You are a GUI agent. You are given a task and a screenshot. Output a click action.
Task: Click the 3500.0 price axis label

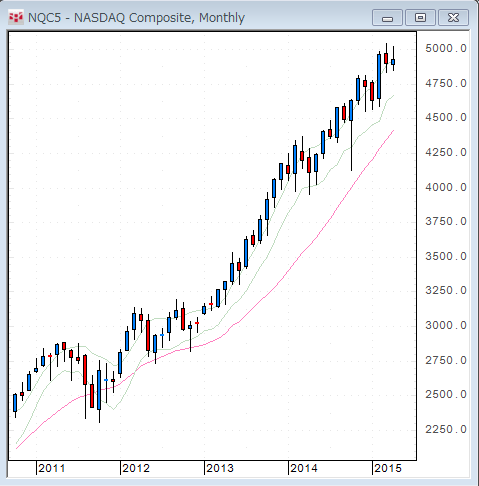tap(446, 257)
